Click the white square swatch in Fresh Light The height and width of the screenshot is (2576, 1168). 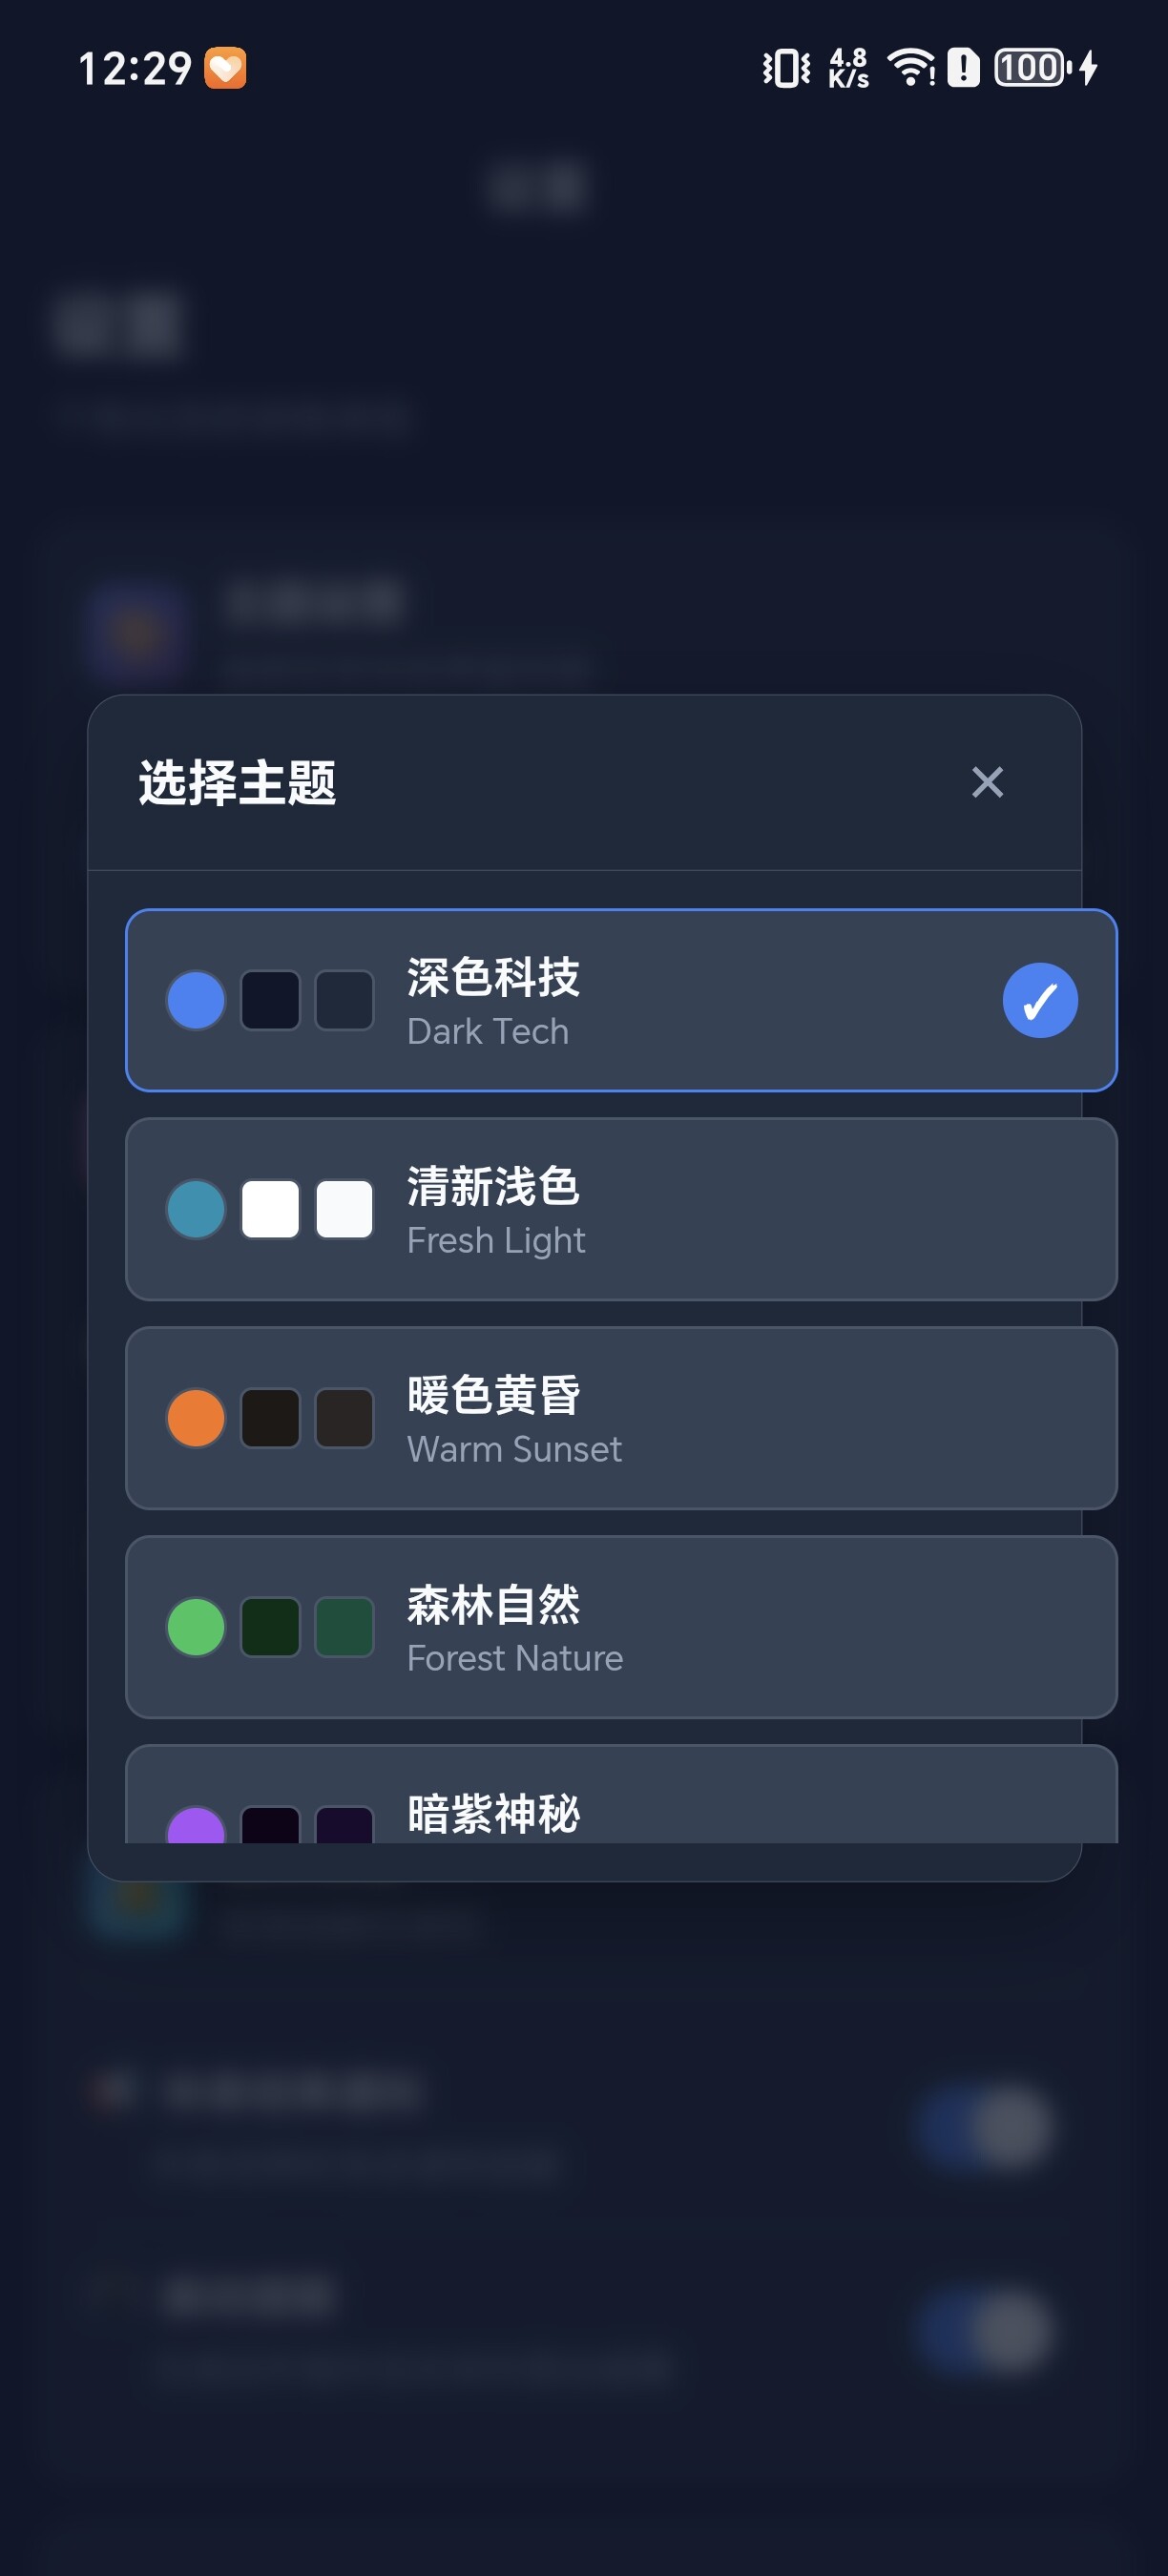coord(270,1209)
